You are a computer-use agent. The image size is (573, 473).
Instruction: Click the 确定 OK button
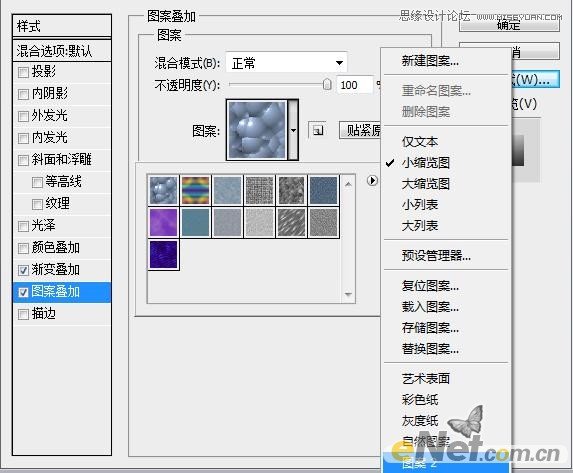pos(509,25)
